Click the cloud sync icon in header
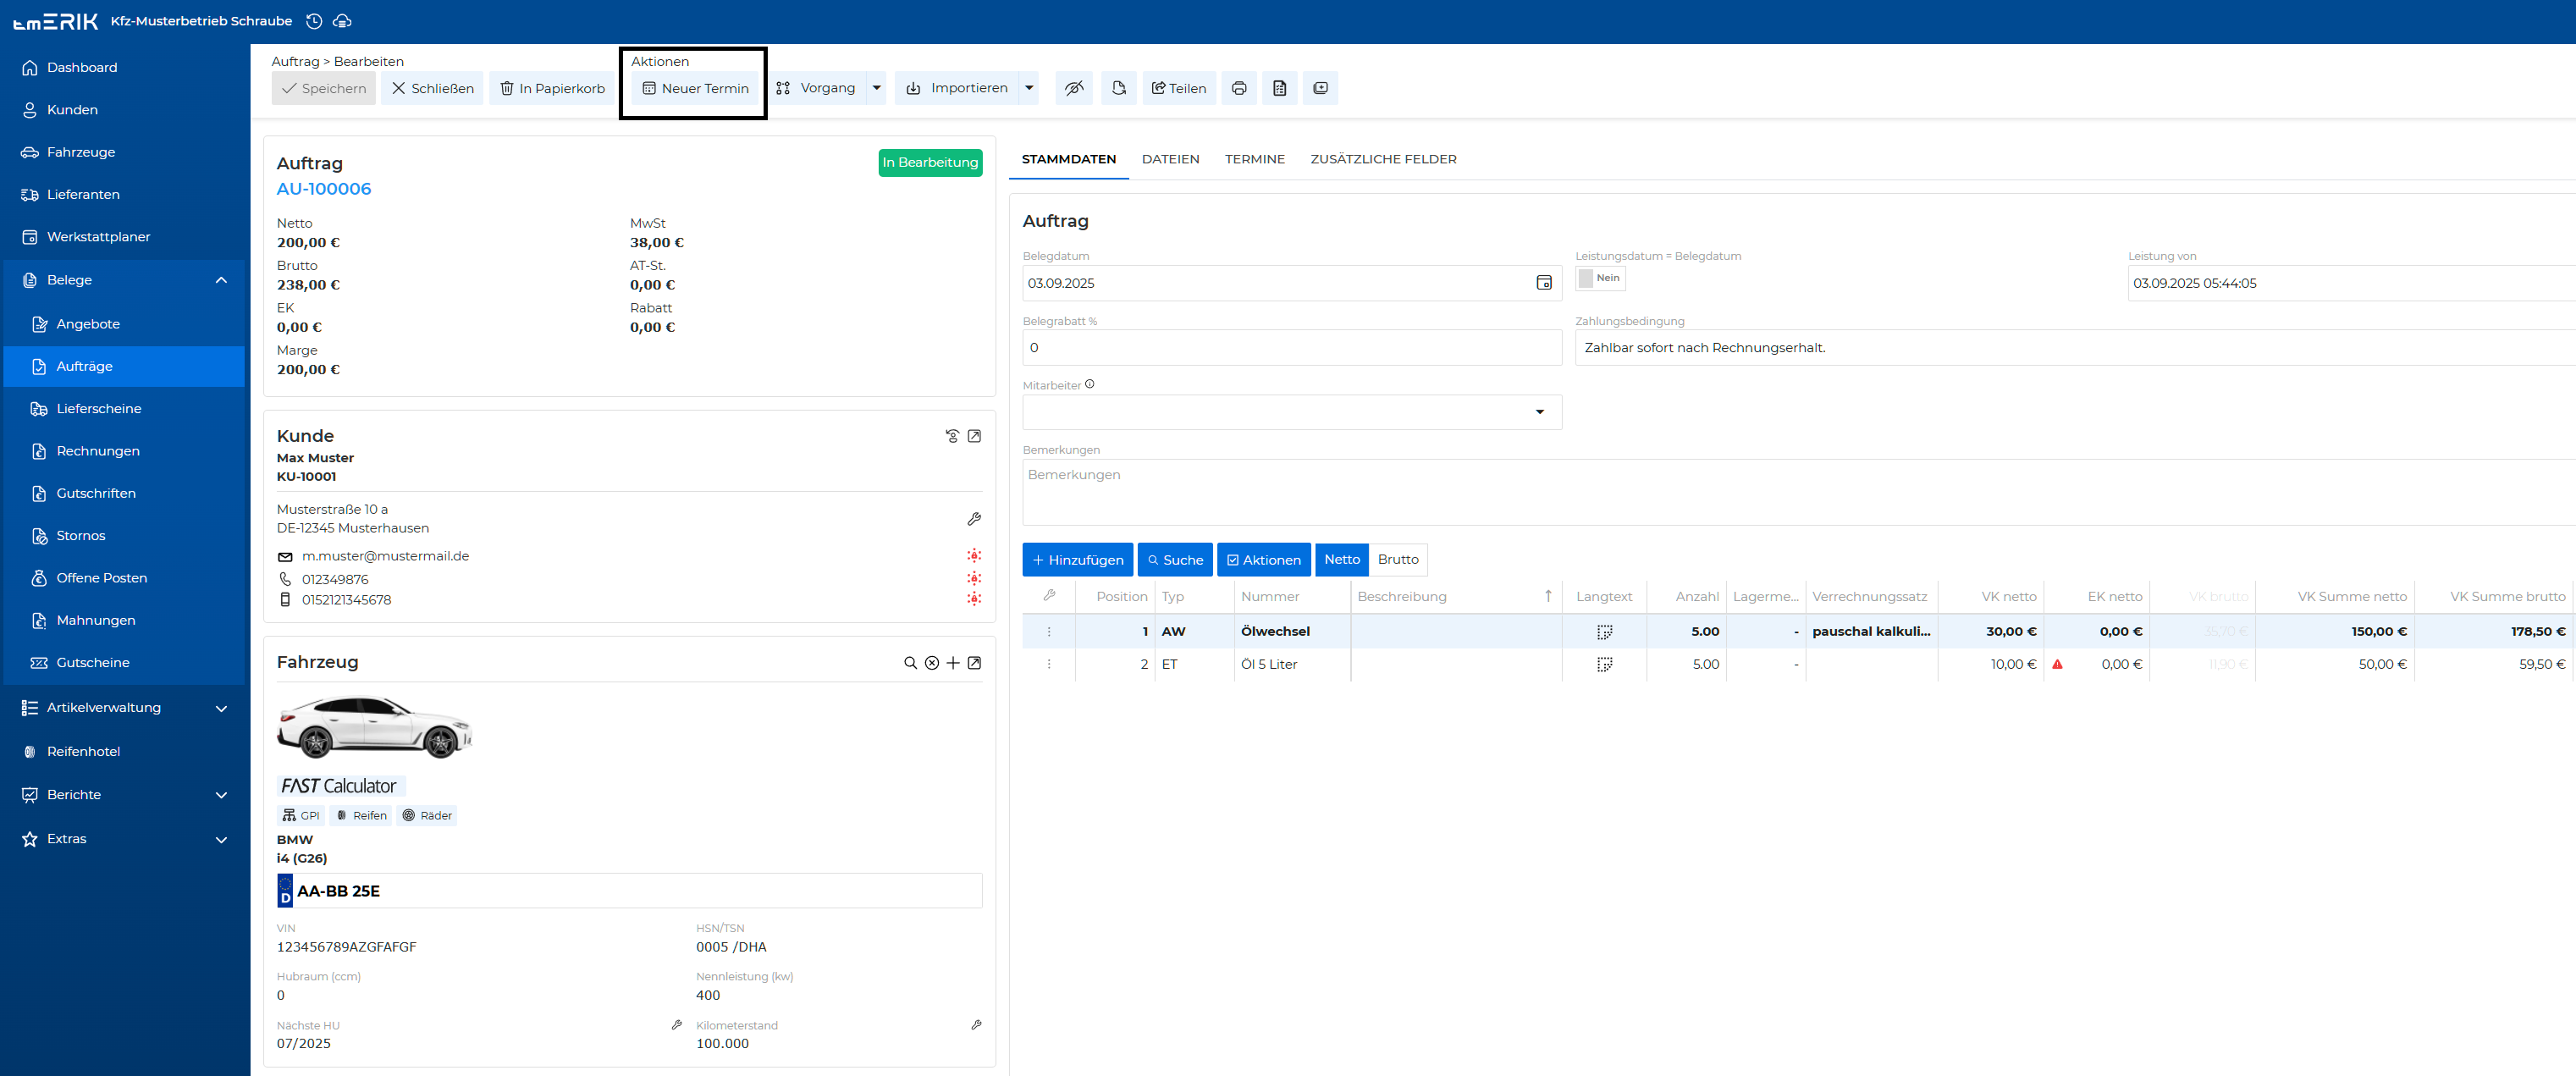Screen dimensions: 2576x1076 pyautogui.click(x=342, y=21)
